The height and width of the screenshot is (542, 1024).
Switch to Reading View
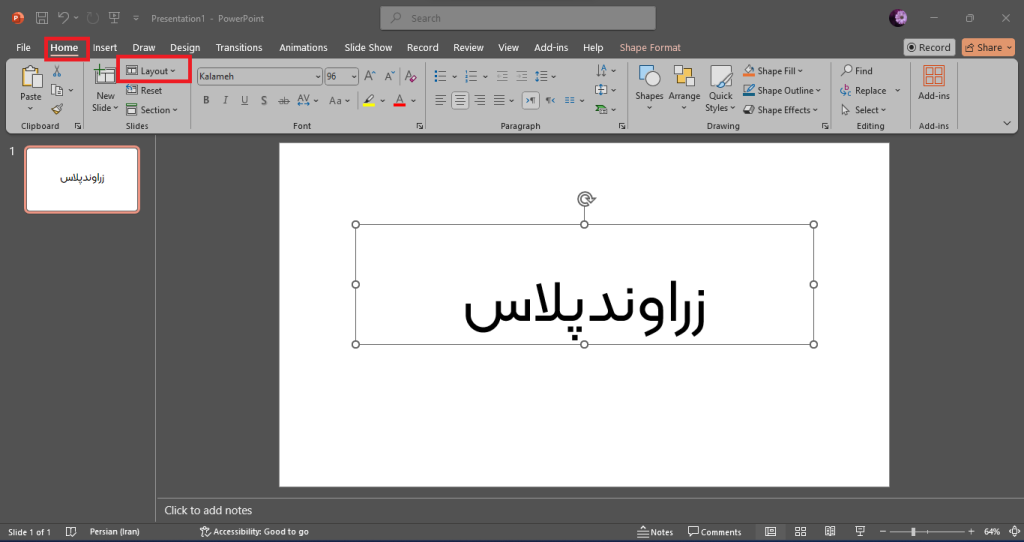coord(830,532)
